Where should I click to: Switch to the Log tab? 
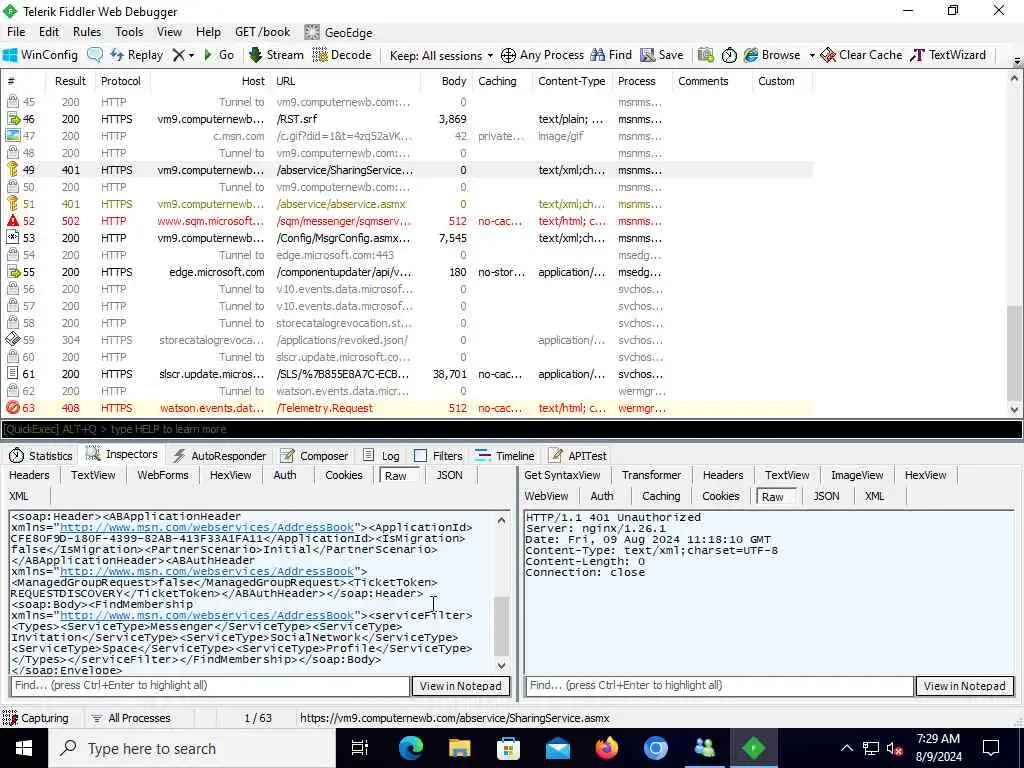(381, 456)
